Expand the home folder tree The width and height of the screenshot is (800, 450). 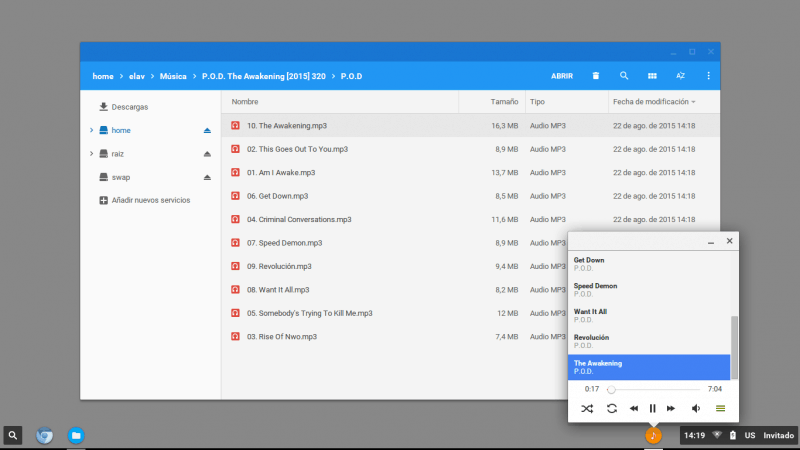coord(91,131)
